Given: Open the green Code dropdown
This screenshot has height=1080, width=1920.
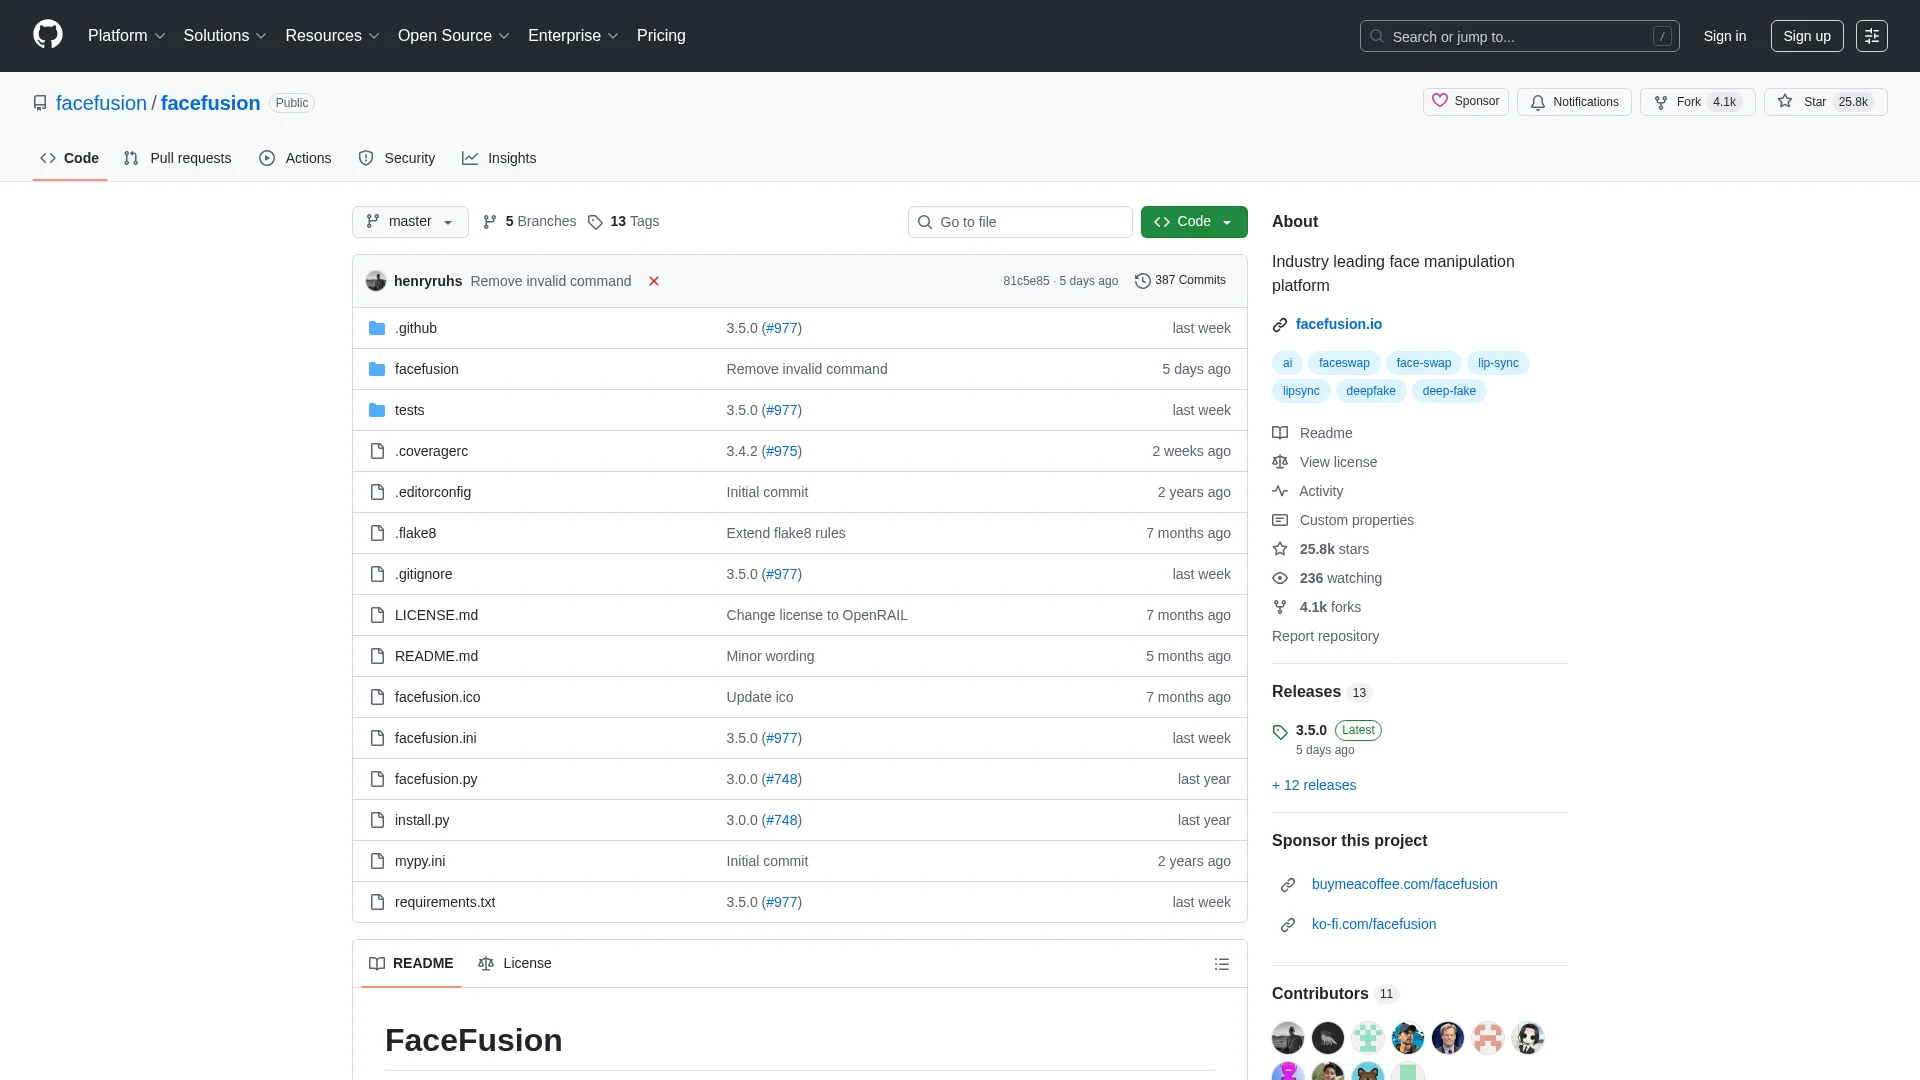Looking at the screenshot, I should point(1193,222).
